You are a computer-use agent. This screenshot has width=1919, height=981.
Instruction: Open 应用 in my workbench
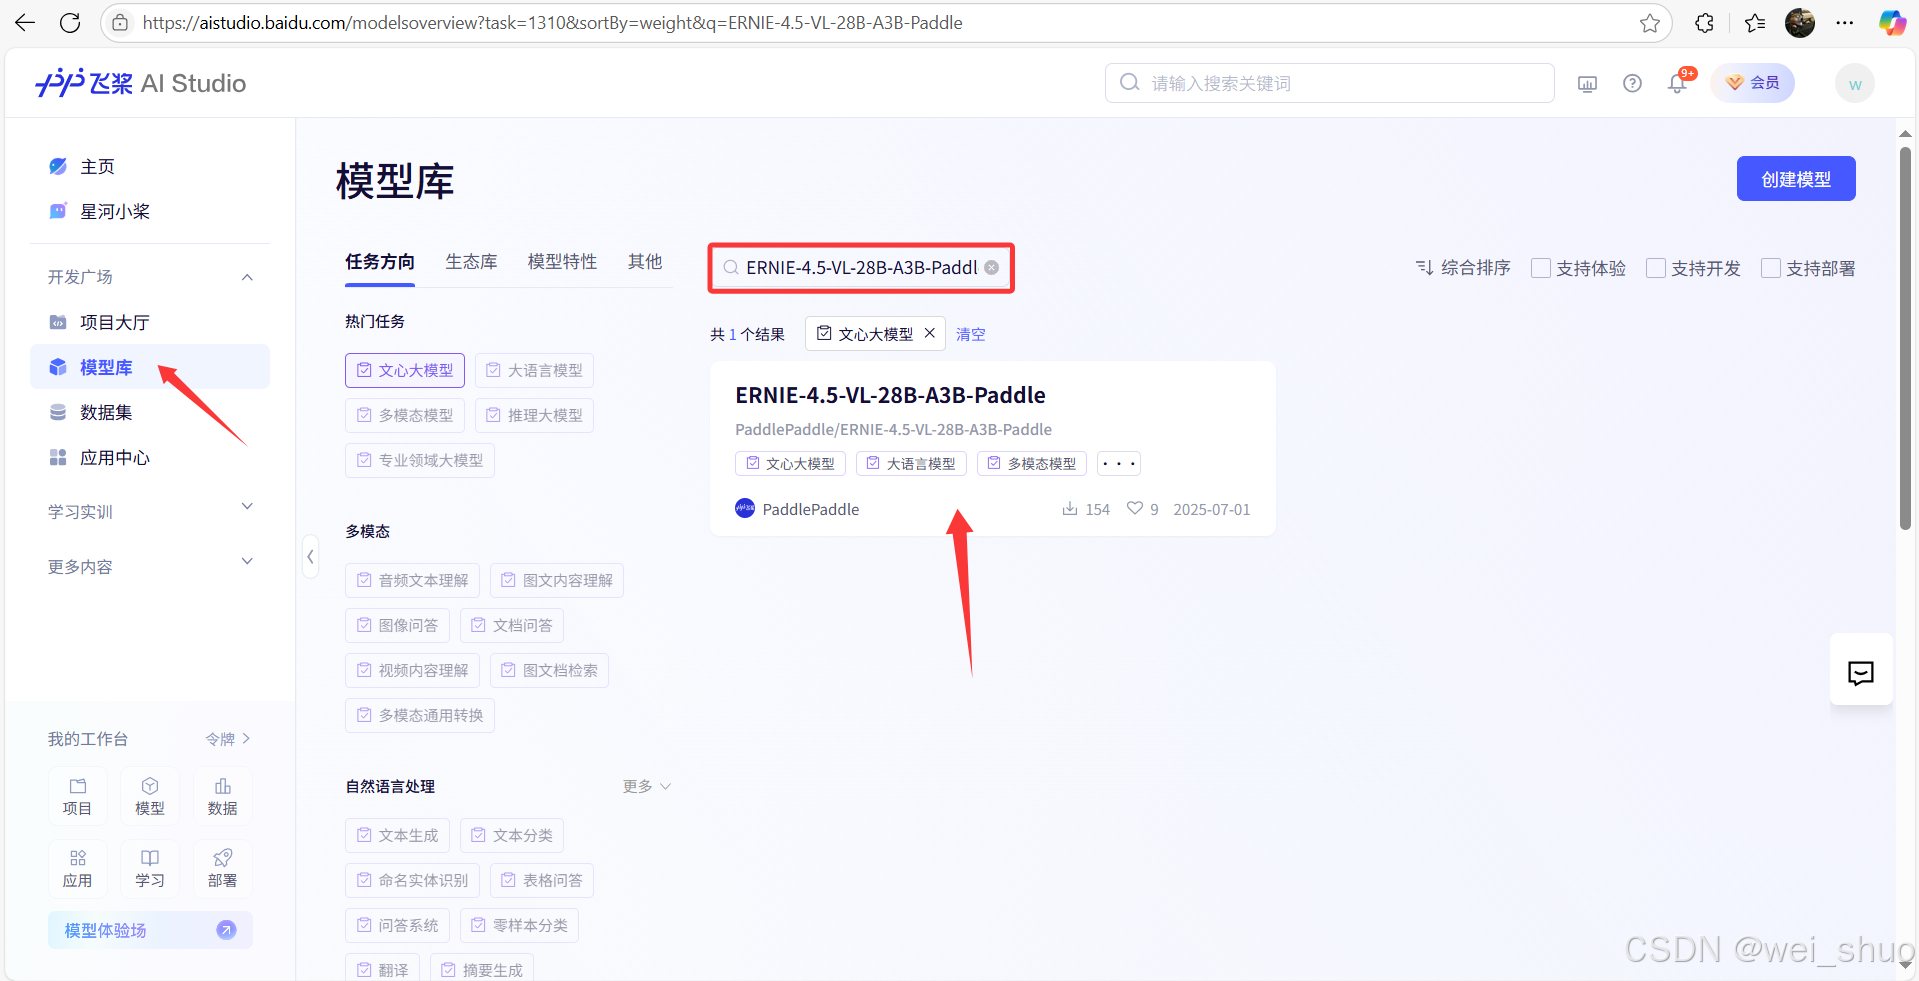77,868
